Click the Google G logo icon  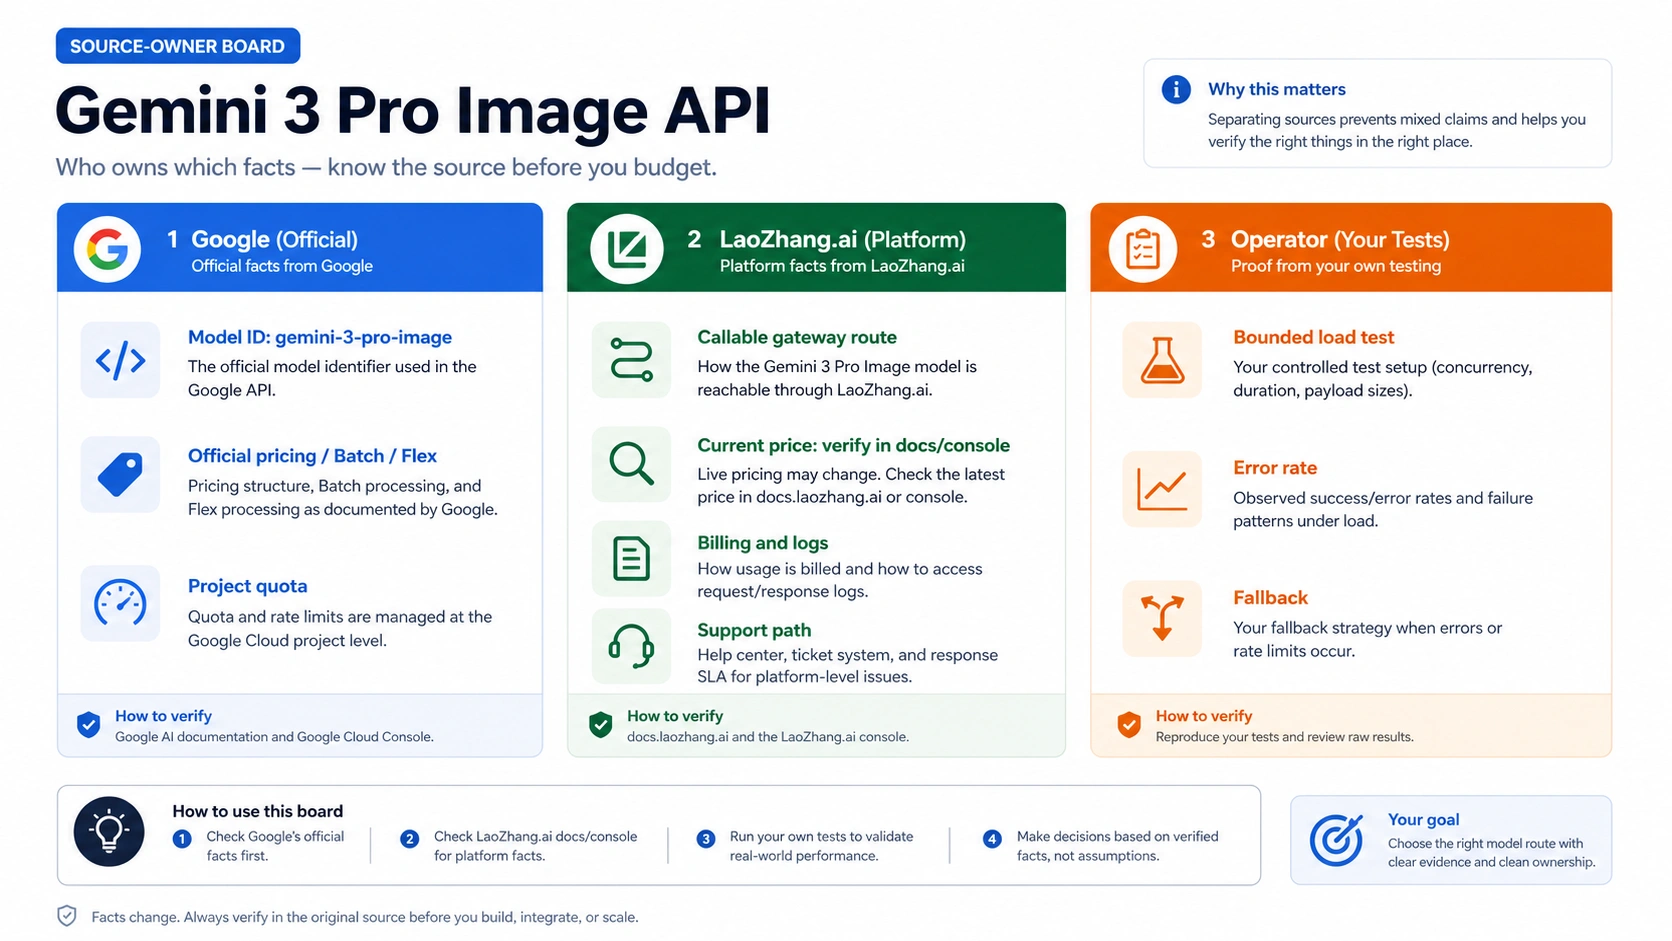point(107,249)
